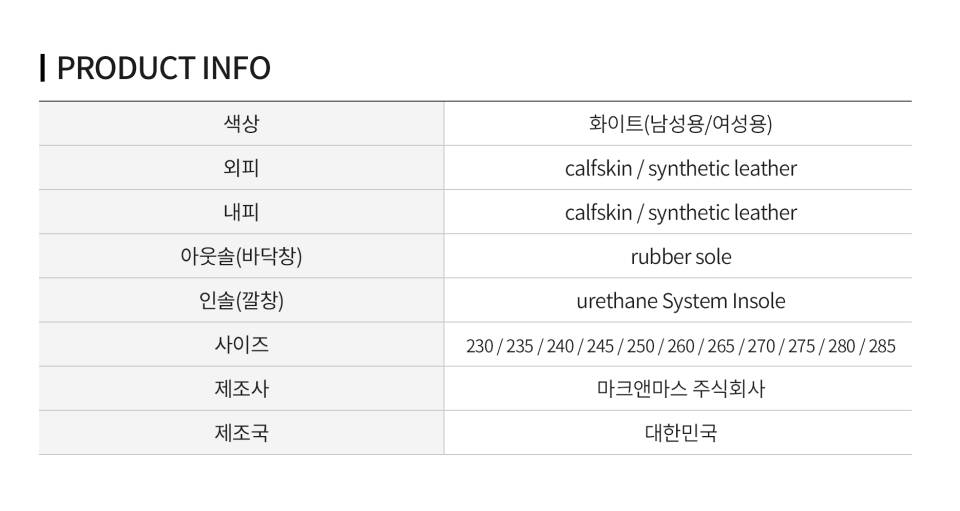Select the 인솔(깔창) row label
960x511 pixels.
(241, 301)
